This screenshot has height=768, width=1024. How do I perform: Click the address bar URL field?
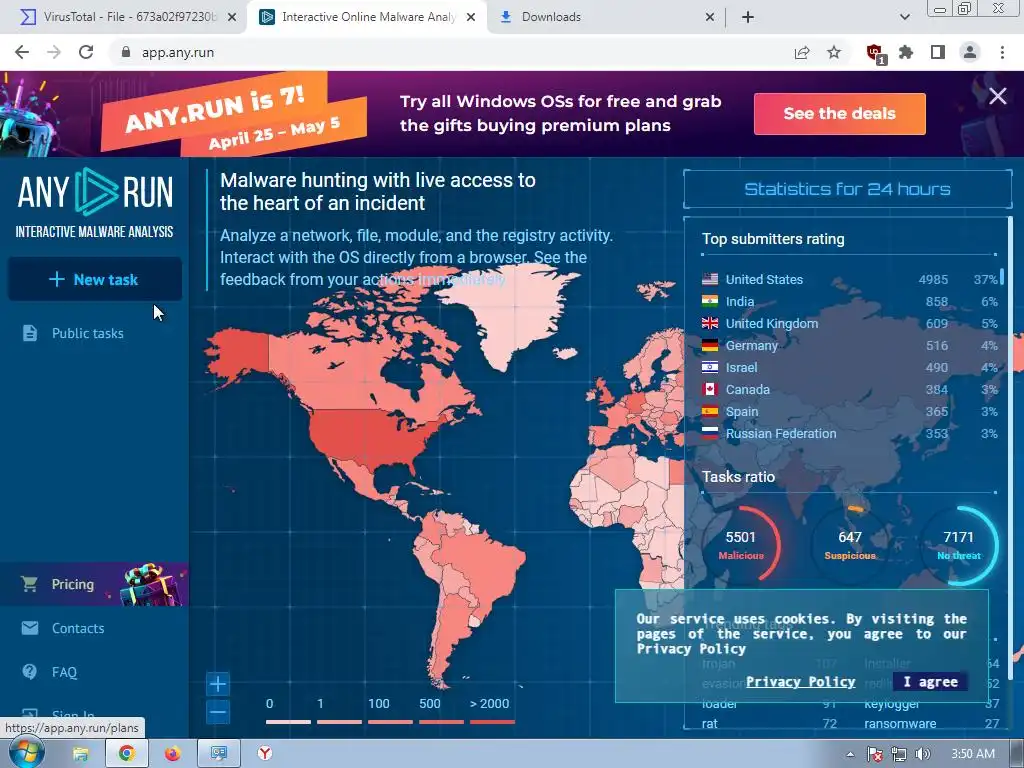(451, 52)
